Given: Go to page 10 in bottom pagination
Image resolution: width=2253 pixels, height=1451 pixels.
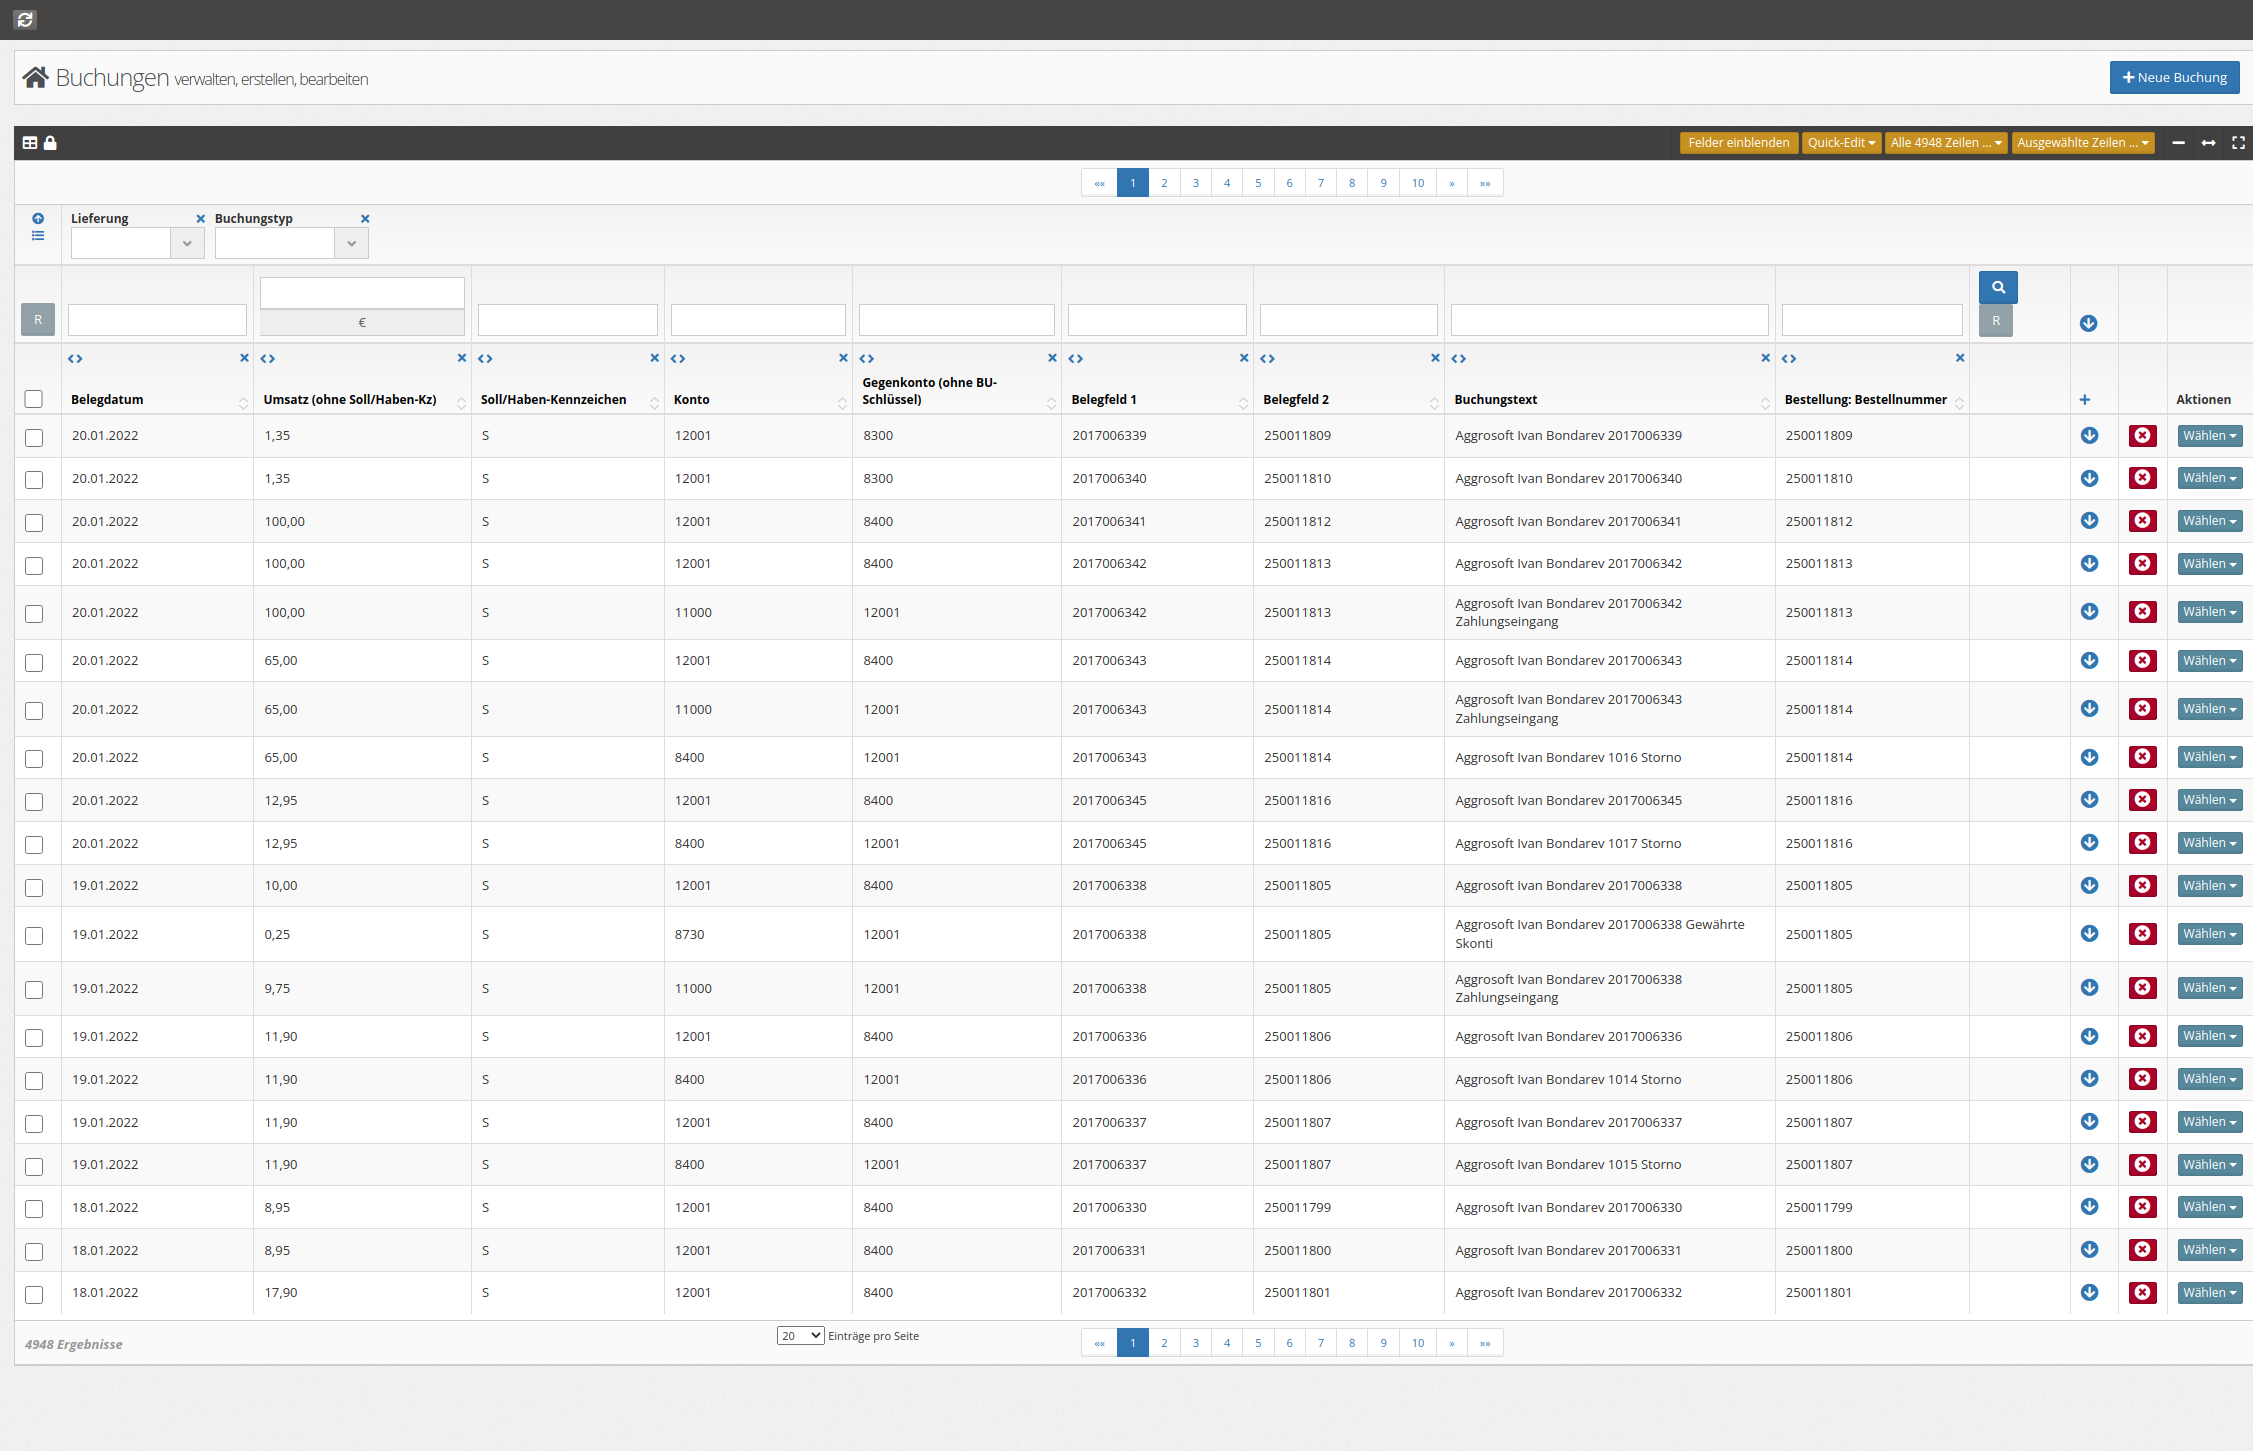Looking at the screenshot, I should point(1417,1343).
